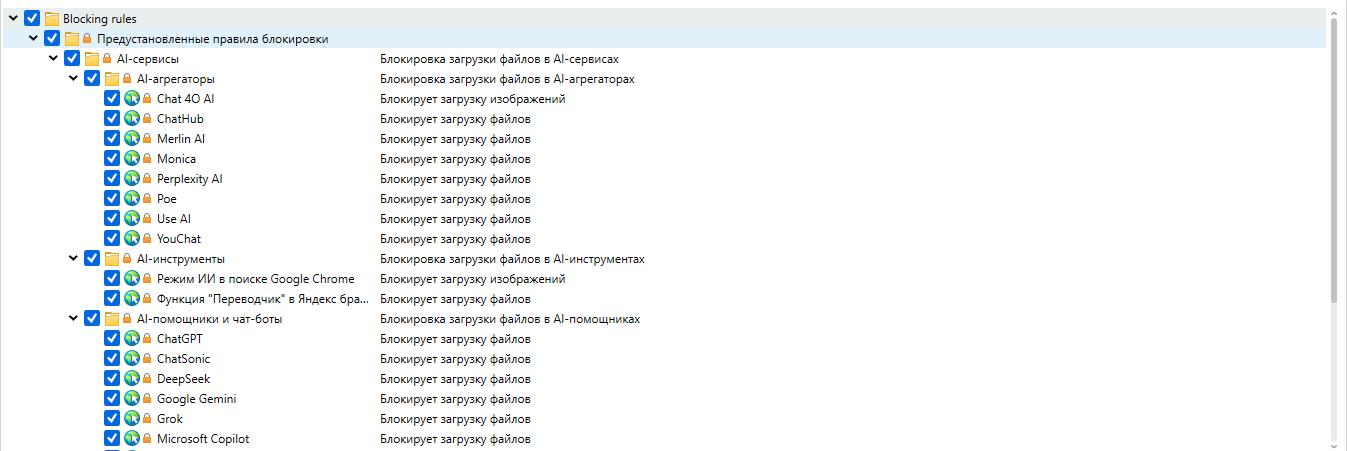Click the globe icon beside Microsoft Copilot

(131, 439)
